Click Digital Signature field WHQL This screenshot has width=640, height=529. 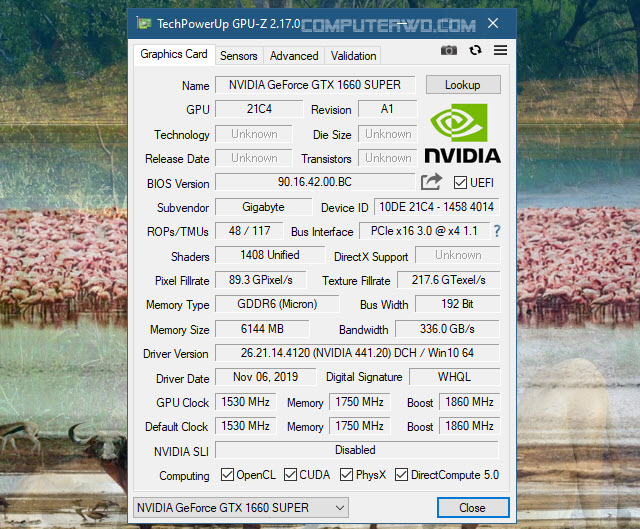coord(455,377)
